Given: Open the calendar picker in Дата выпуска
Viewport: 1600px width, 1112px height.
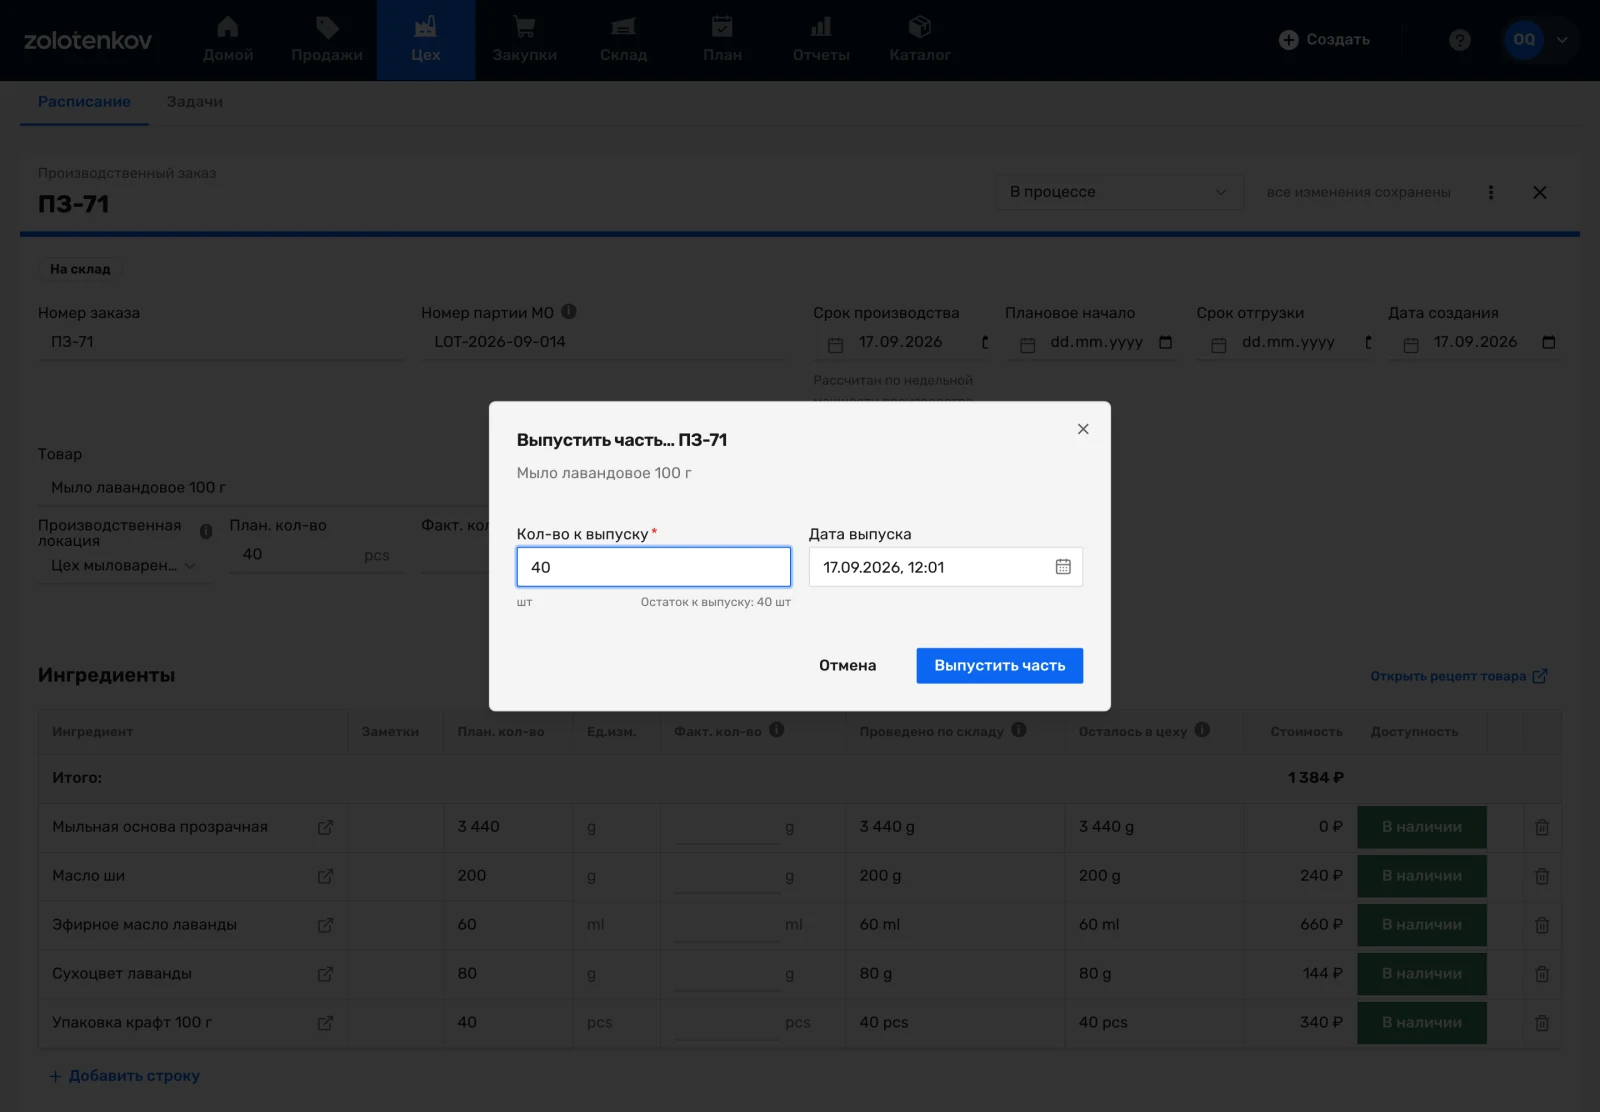Looking at the screenshot, I should pos(1063,567).
